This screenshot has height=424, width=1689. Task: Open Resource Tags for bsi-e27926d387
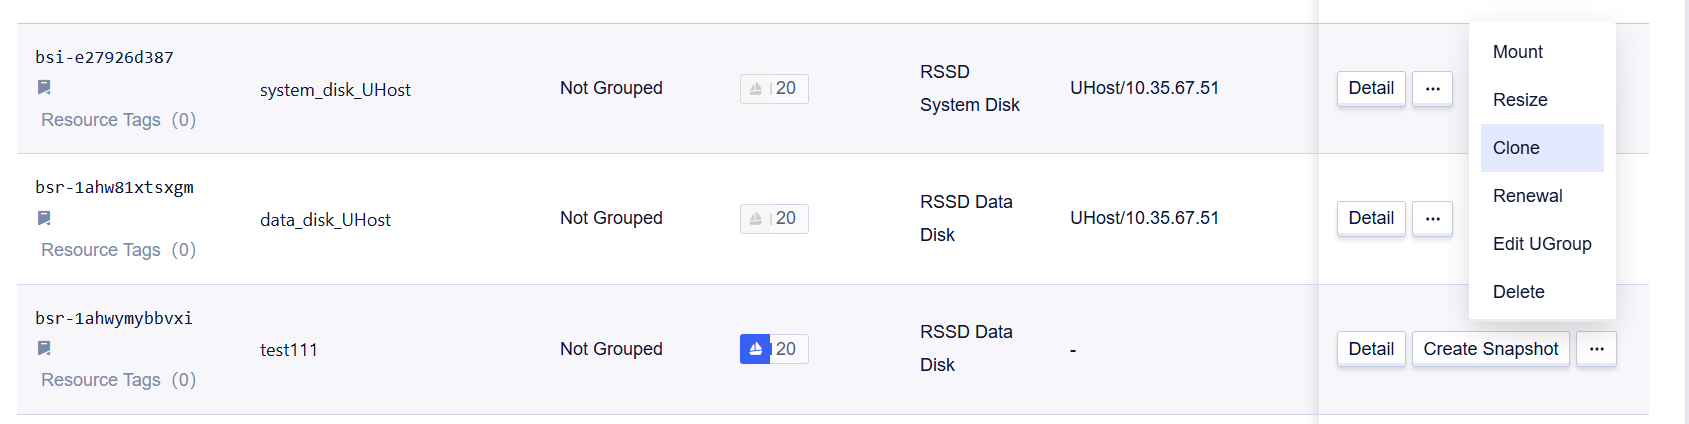[118, 120]
